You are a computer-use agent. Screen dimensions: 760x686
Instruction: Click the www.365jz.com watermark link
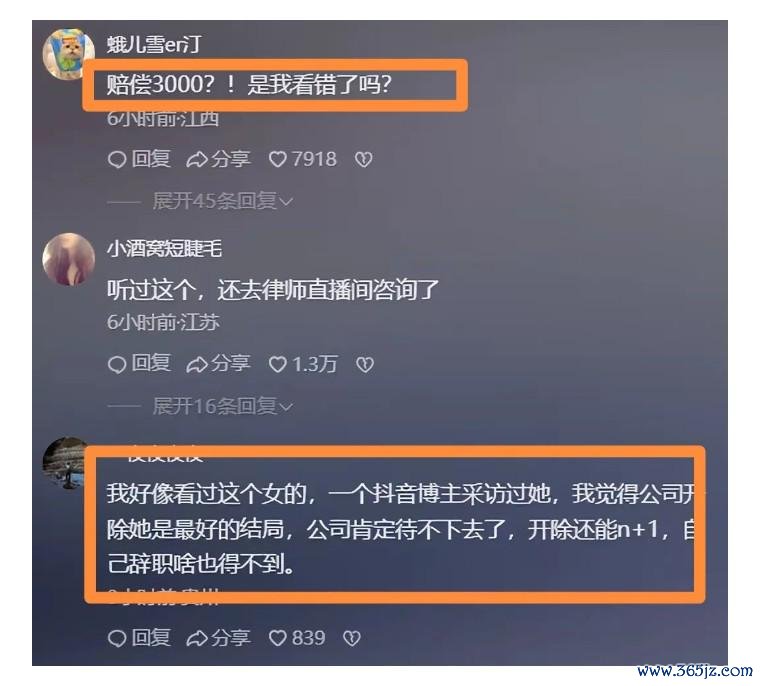coord(695,670)
